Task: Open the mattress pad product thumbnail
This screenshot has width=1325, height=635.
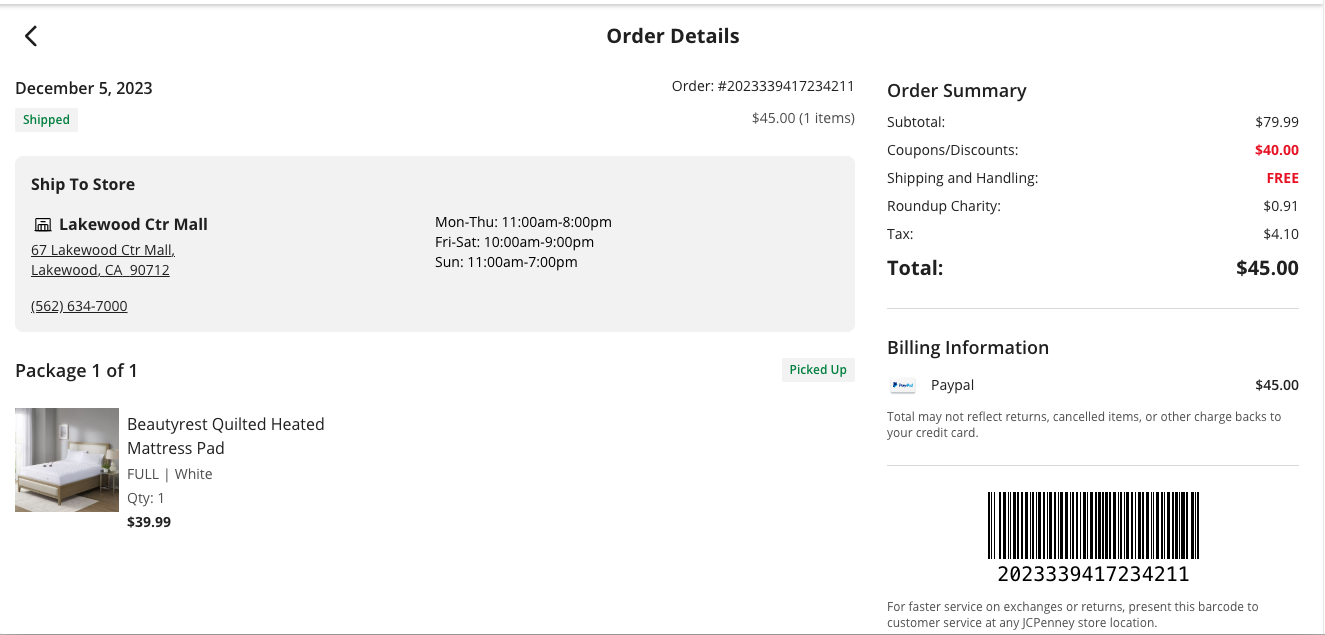Action: [67, 460]
